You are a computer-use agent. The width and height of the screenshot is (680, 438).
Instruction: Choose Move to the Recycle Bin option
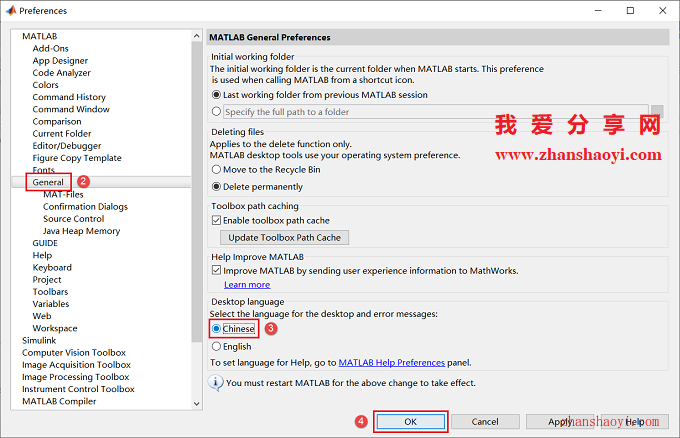[216, 170]
